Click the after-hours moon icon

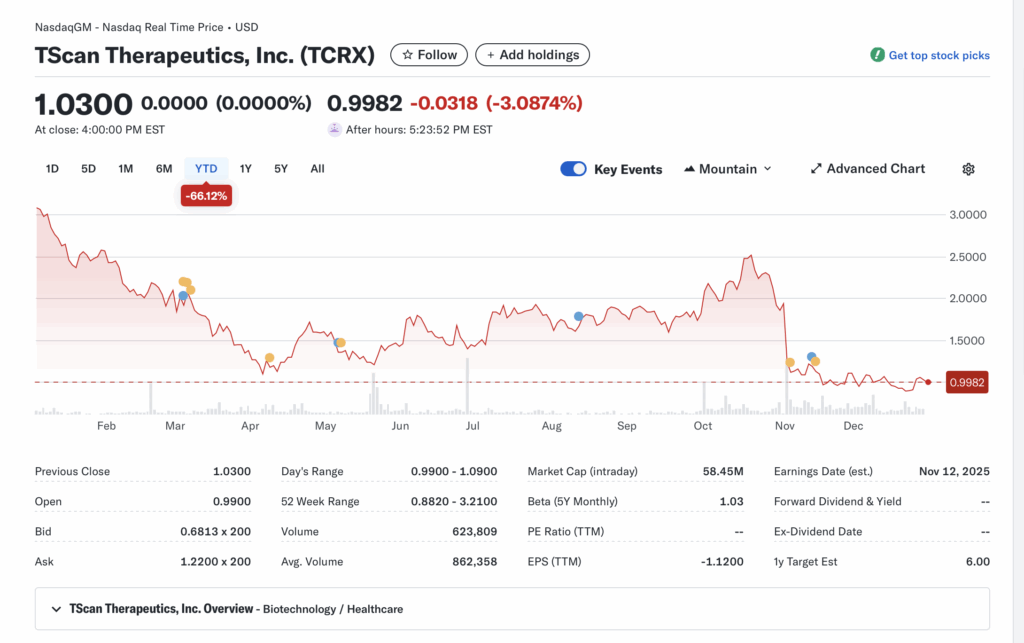pos(334,129)
